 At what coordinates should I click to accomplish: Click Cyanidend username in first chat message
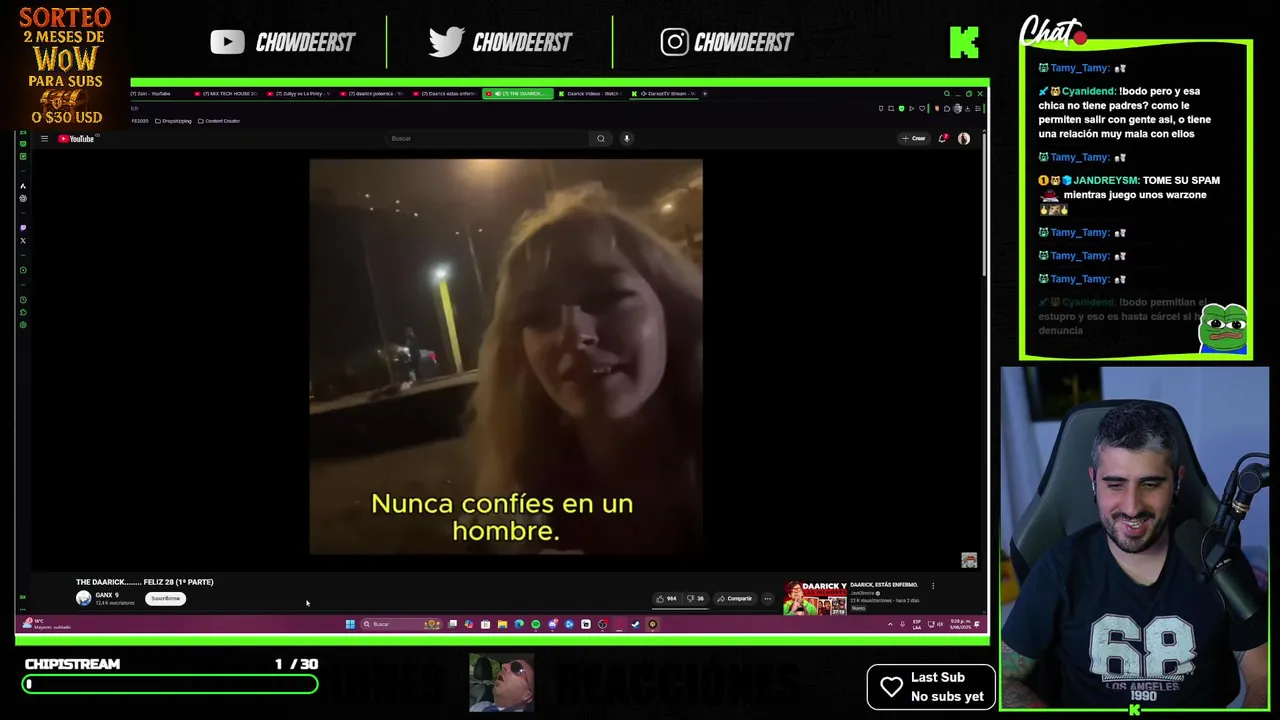pos(1088,91)
